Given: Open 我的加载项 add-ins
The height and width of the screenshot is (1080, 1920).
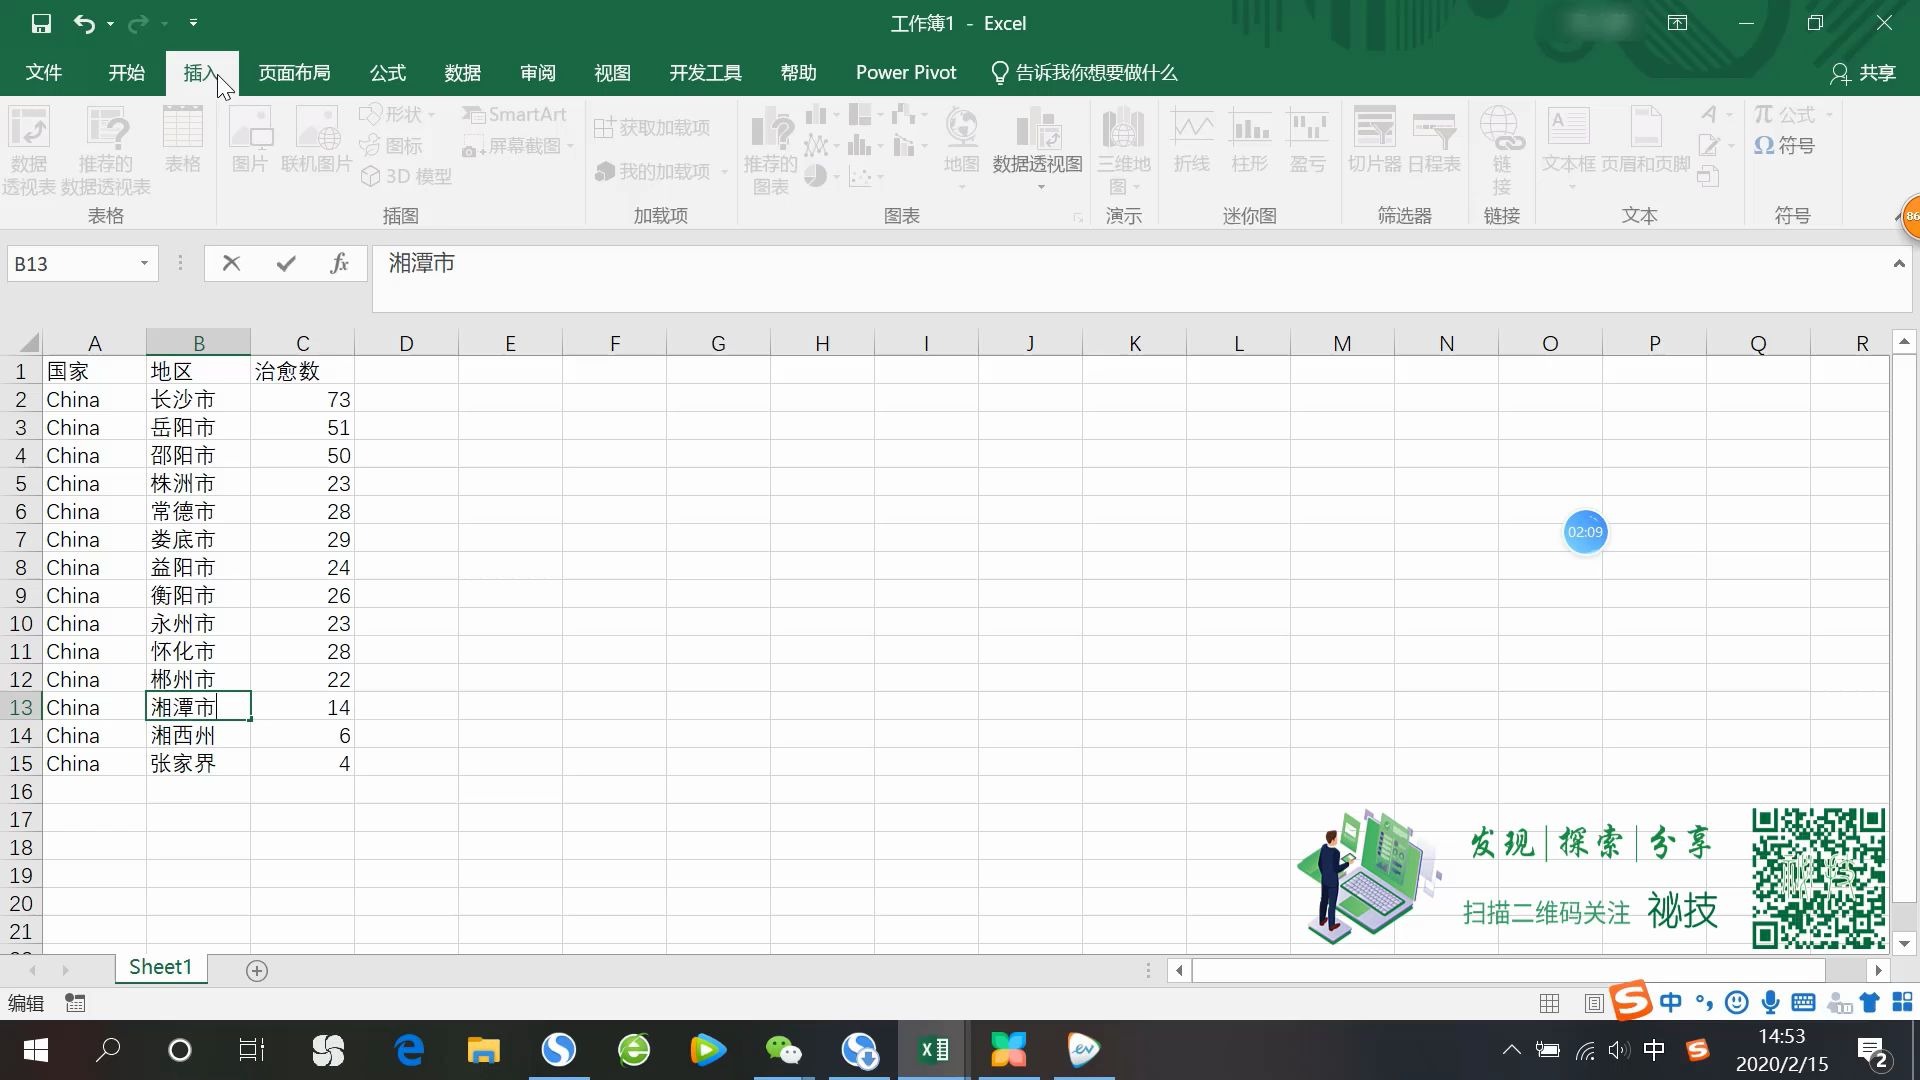Looking at the screenshot, I should [660, 172].
